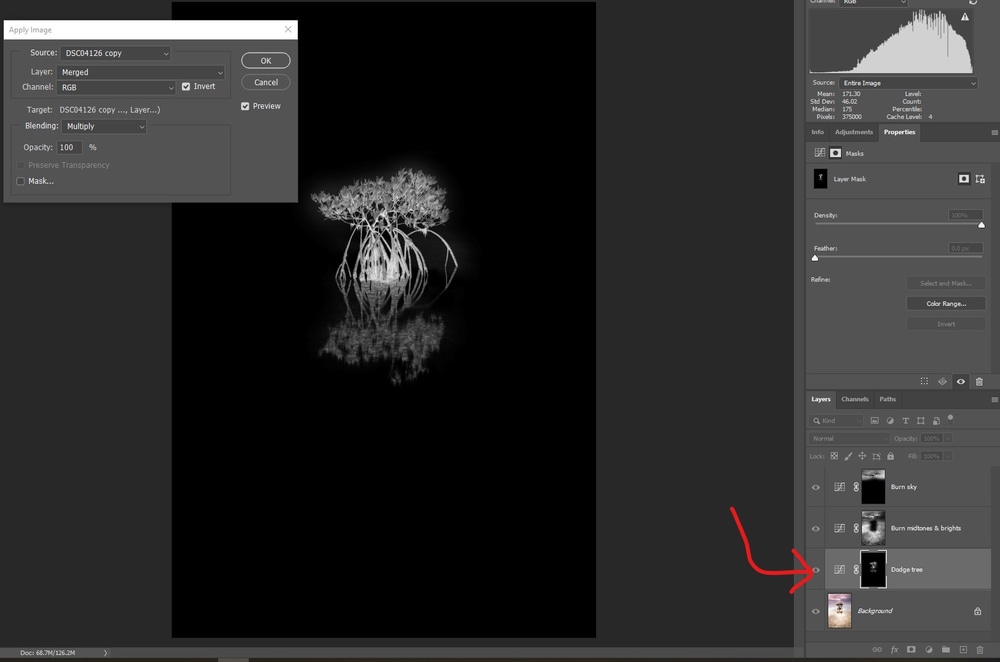Image resolution: width=1000 pixels, height=662 pixels.
Task: Create new fill or adjustment layer
Action: pos(929,649)
